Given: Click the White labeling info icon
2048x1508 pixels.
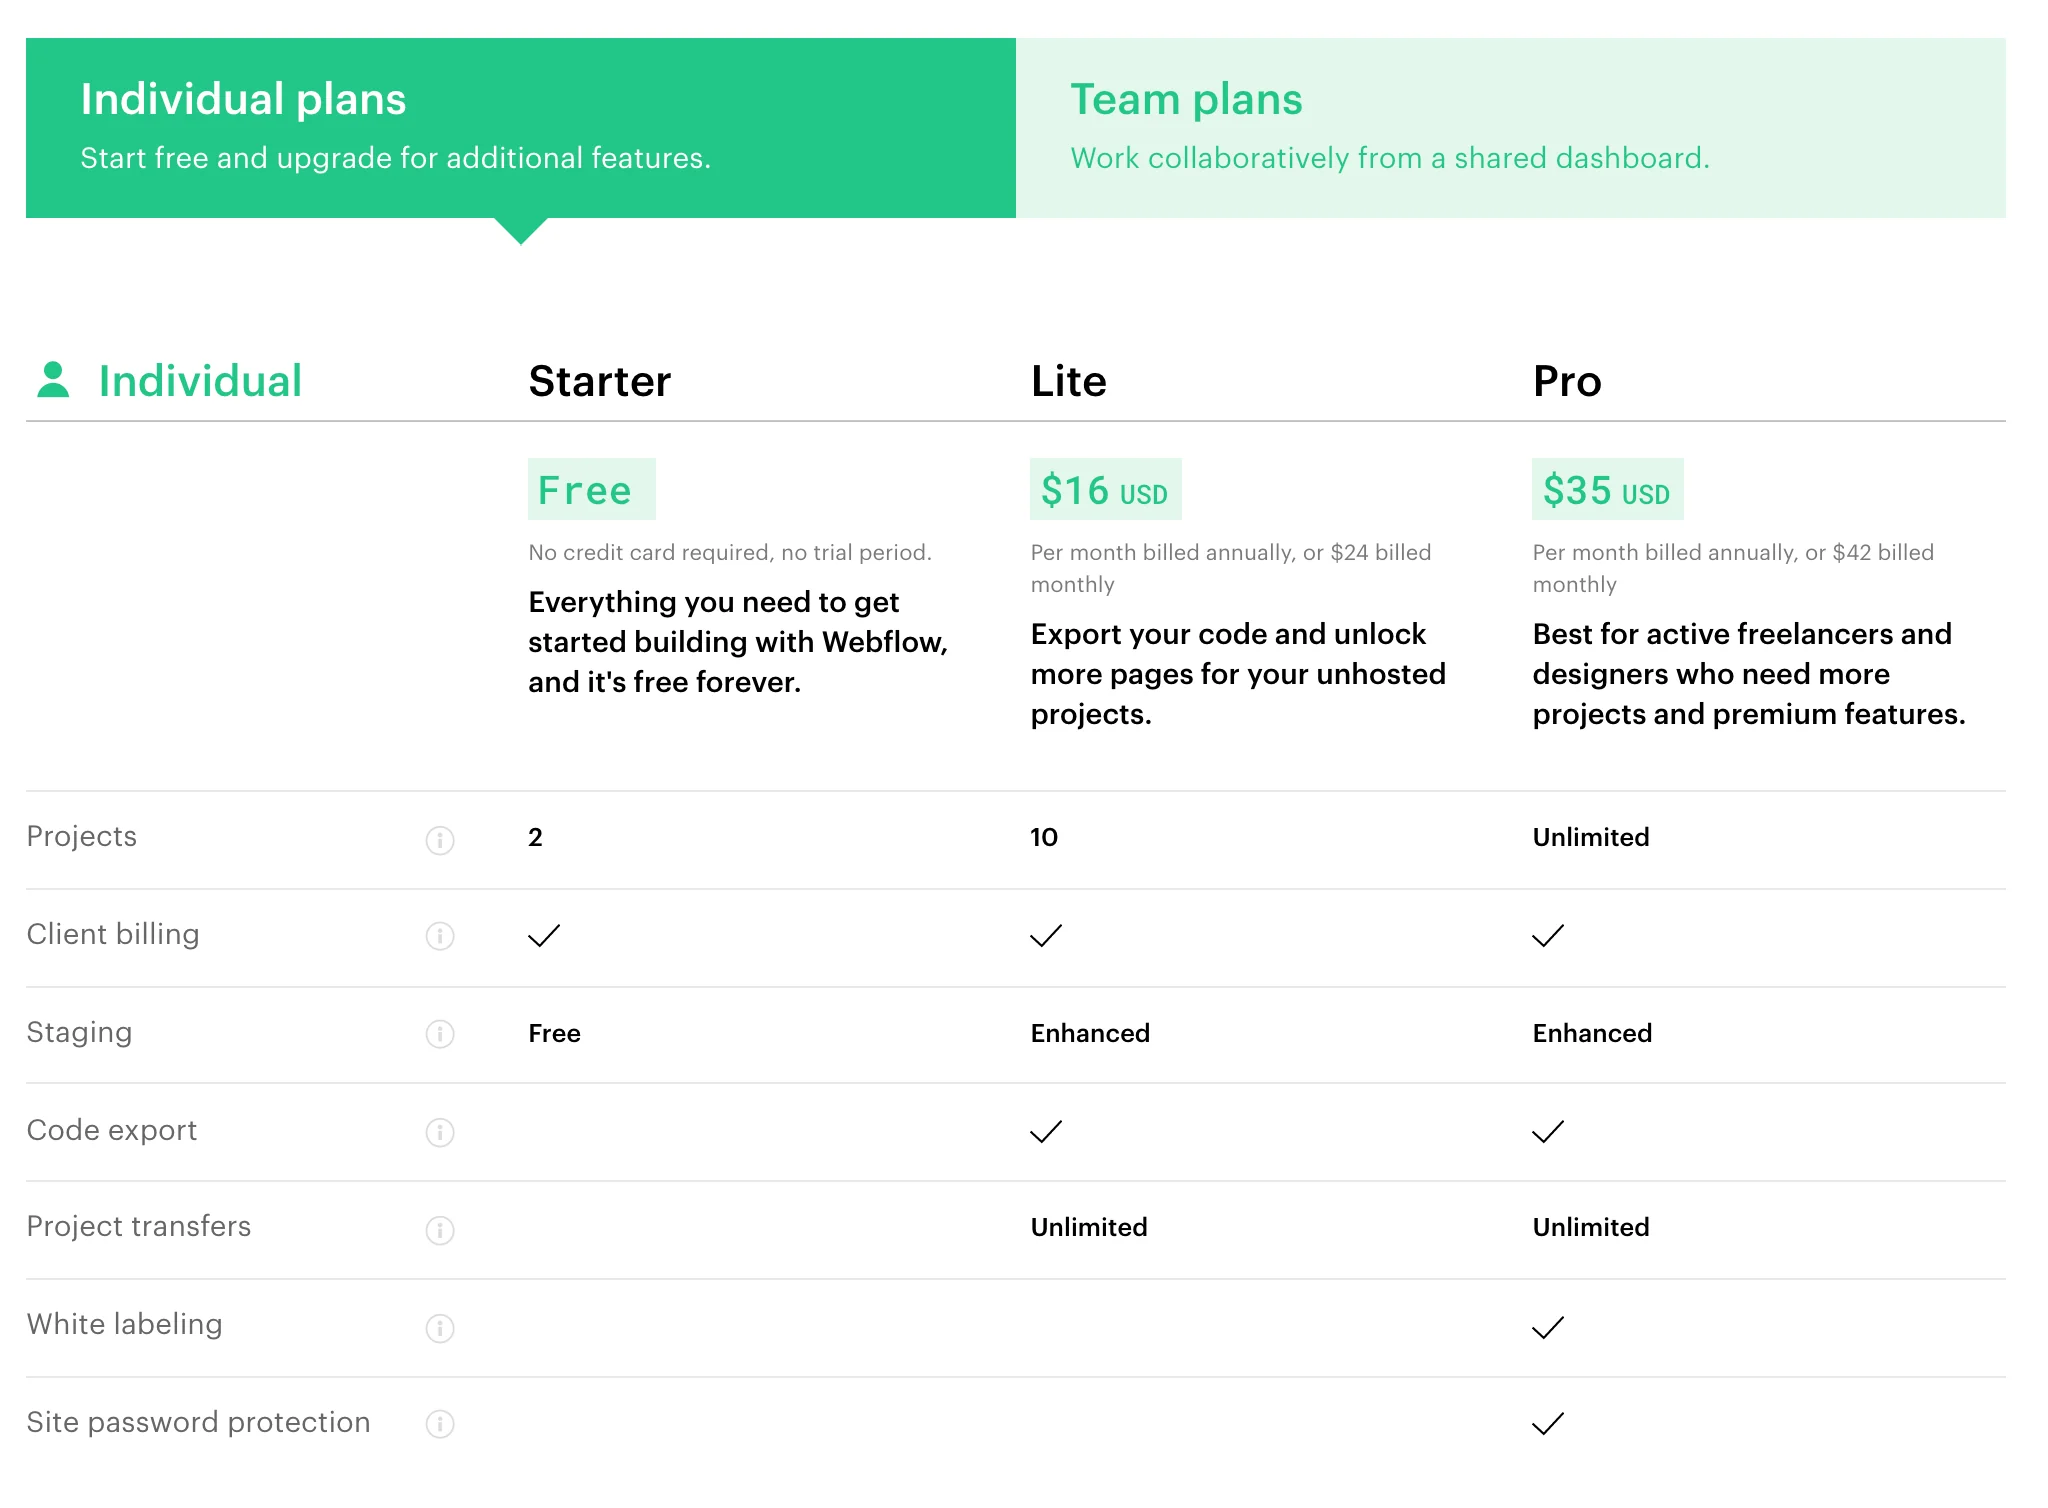Looking at the screenshot, I should pos(440,1328).
